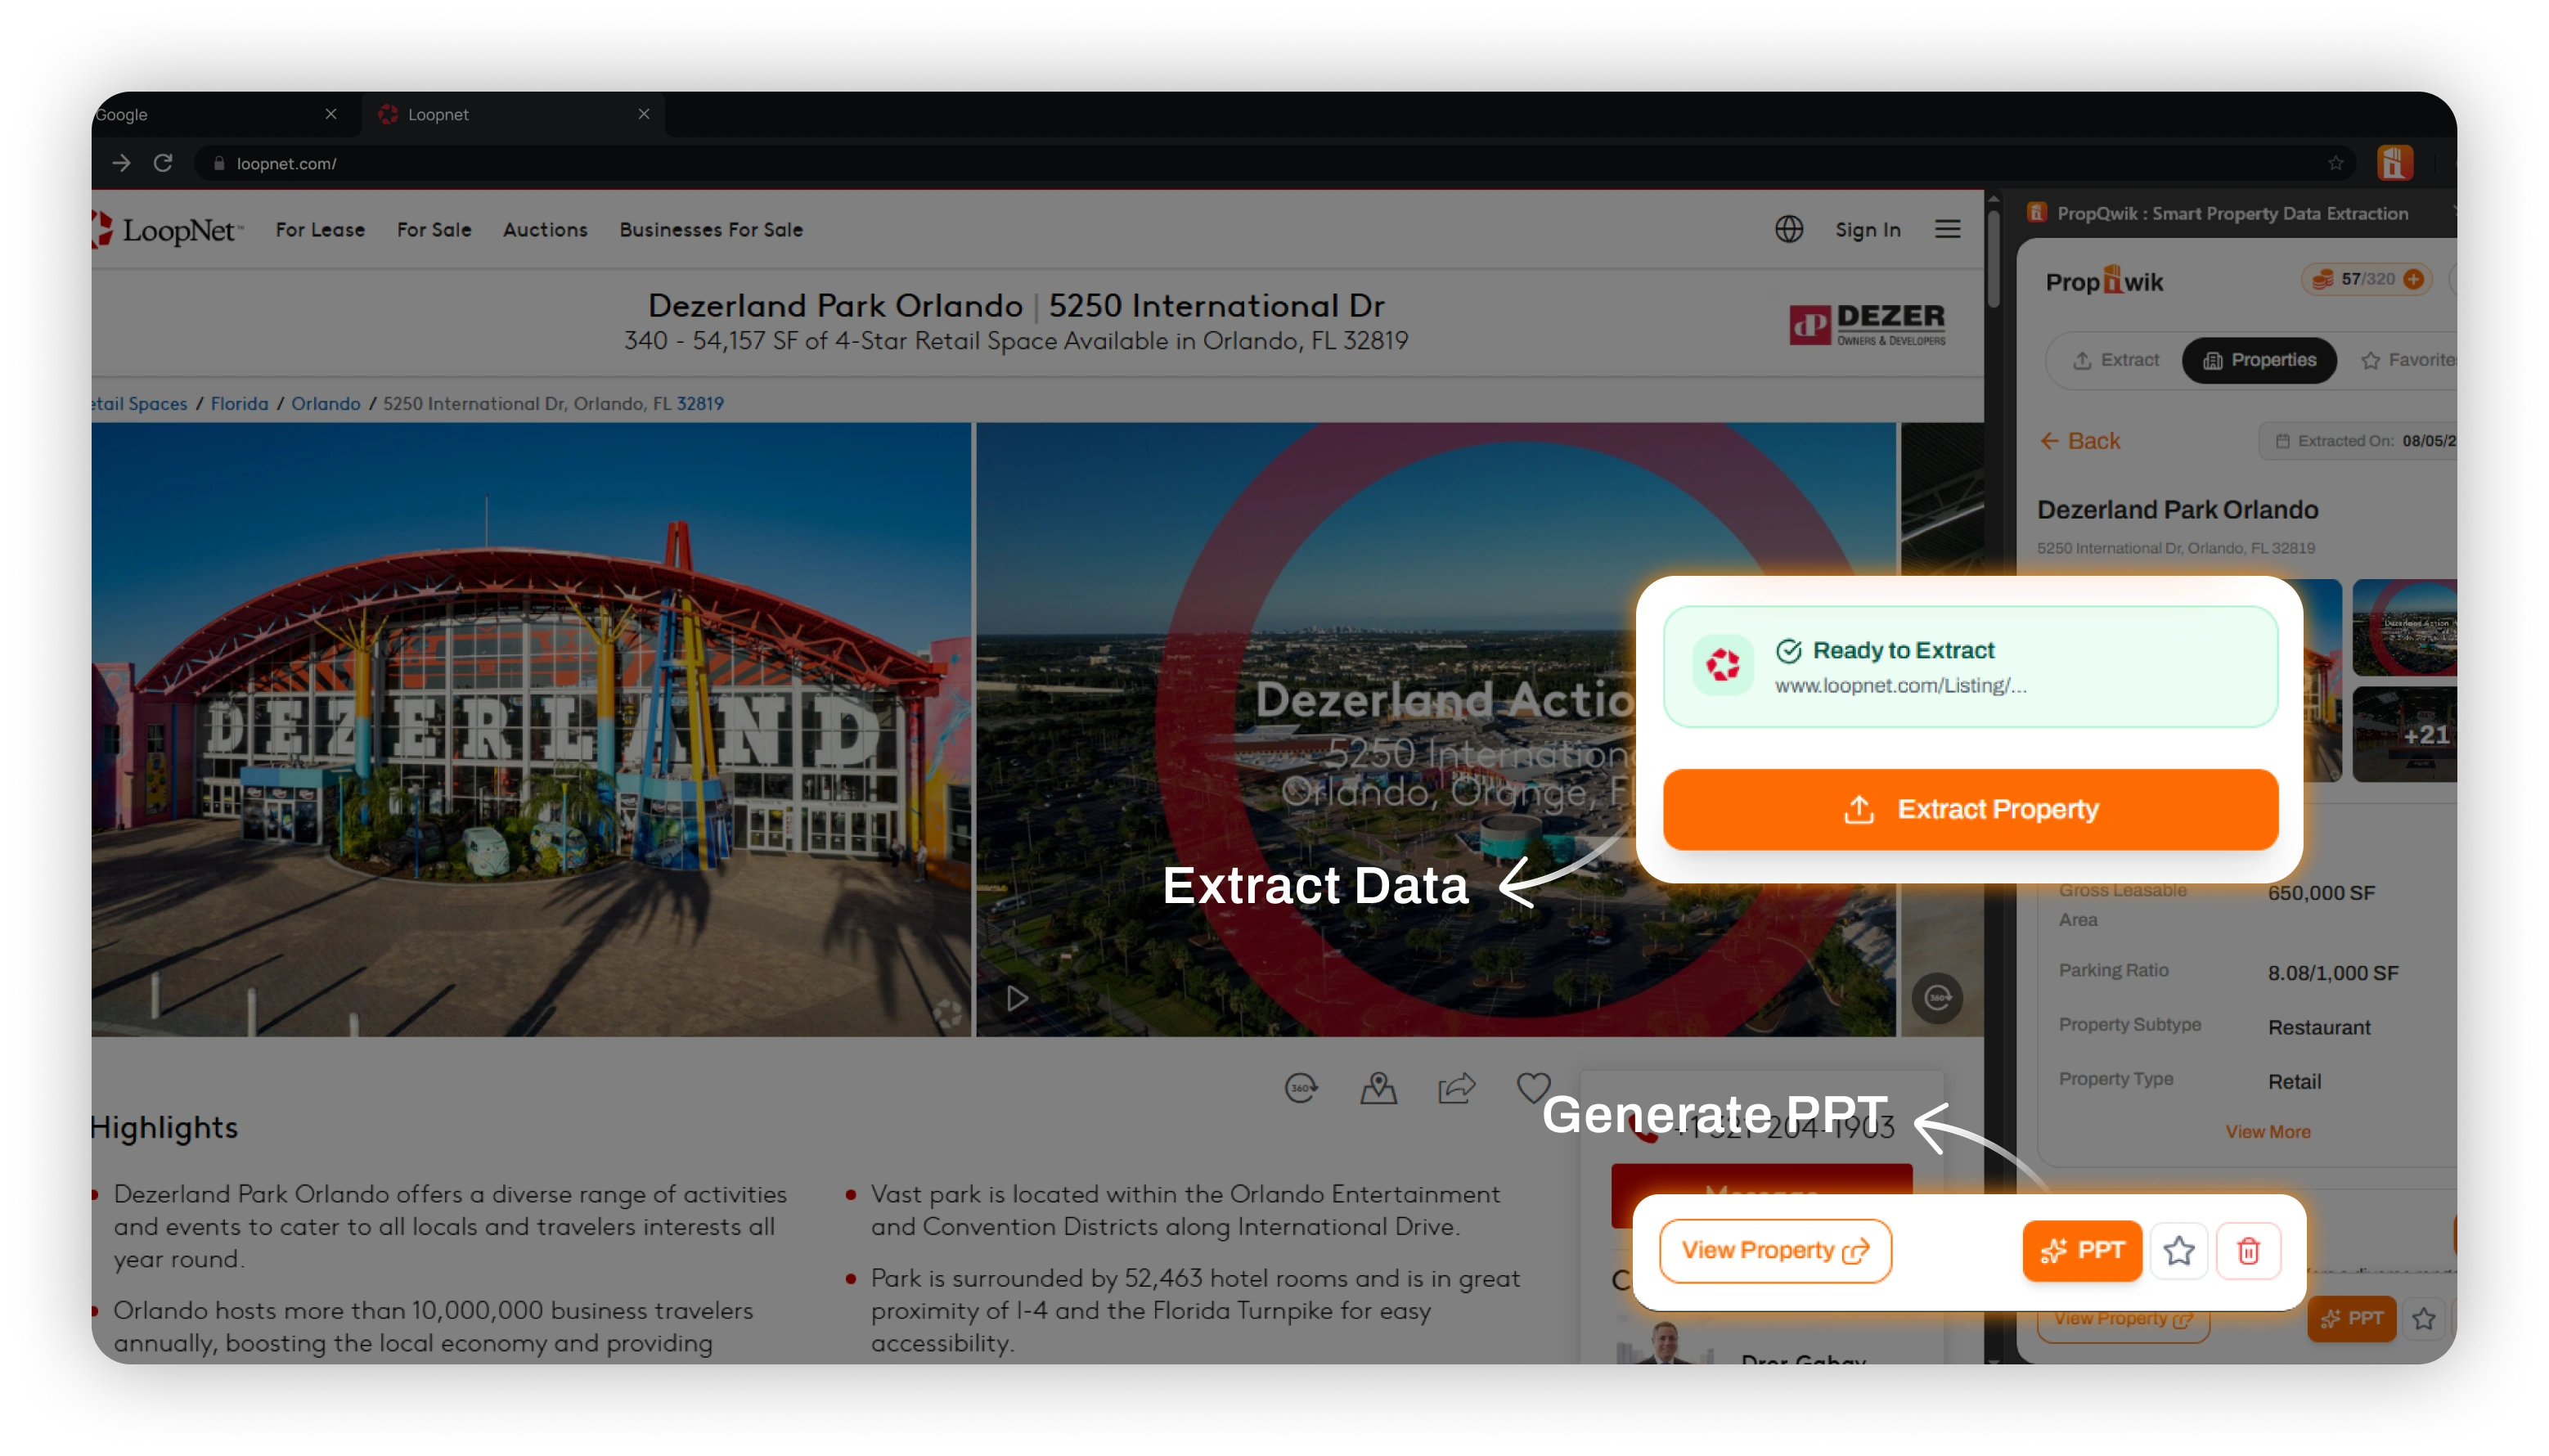
Task: Open the Dezerland building entrance photo
Action: [x=530, y=729]
